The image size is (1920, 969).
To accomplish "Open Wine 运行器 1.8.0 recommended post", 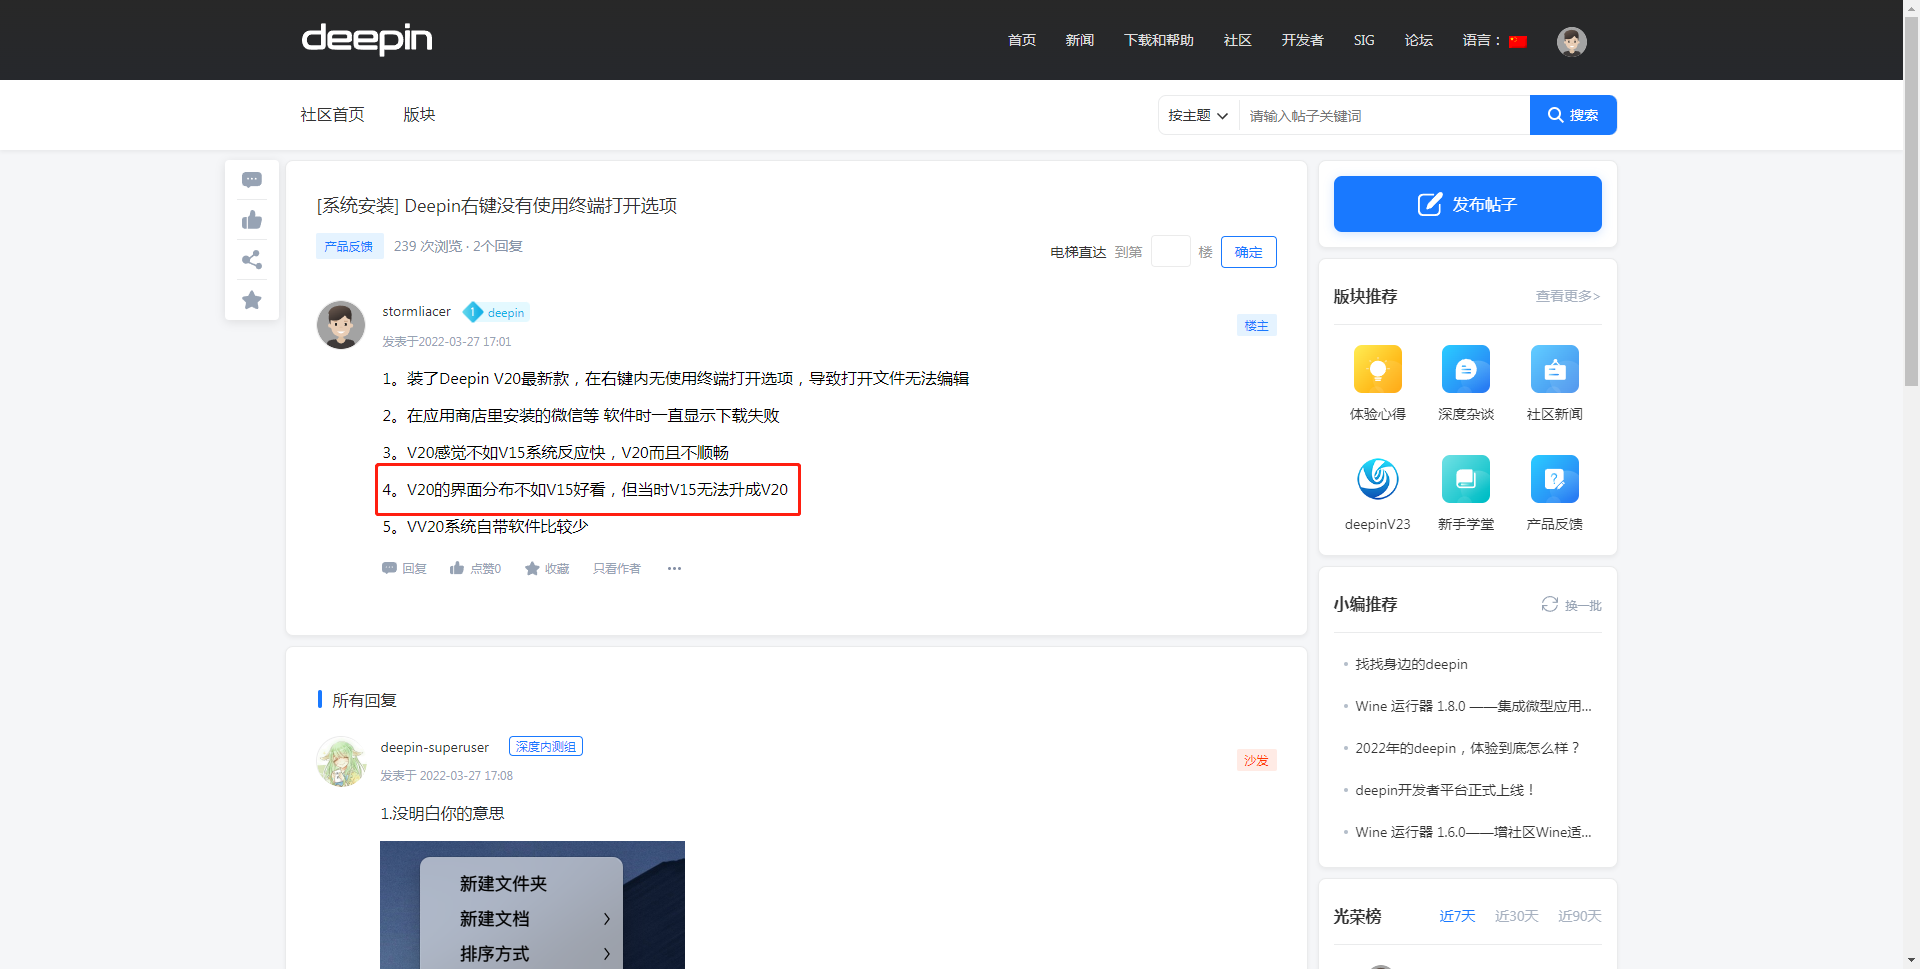I will (1473, 706).
